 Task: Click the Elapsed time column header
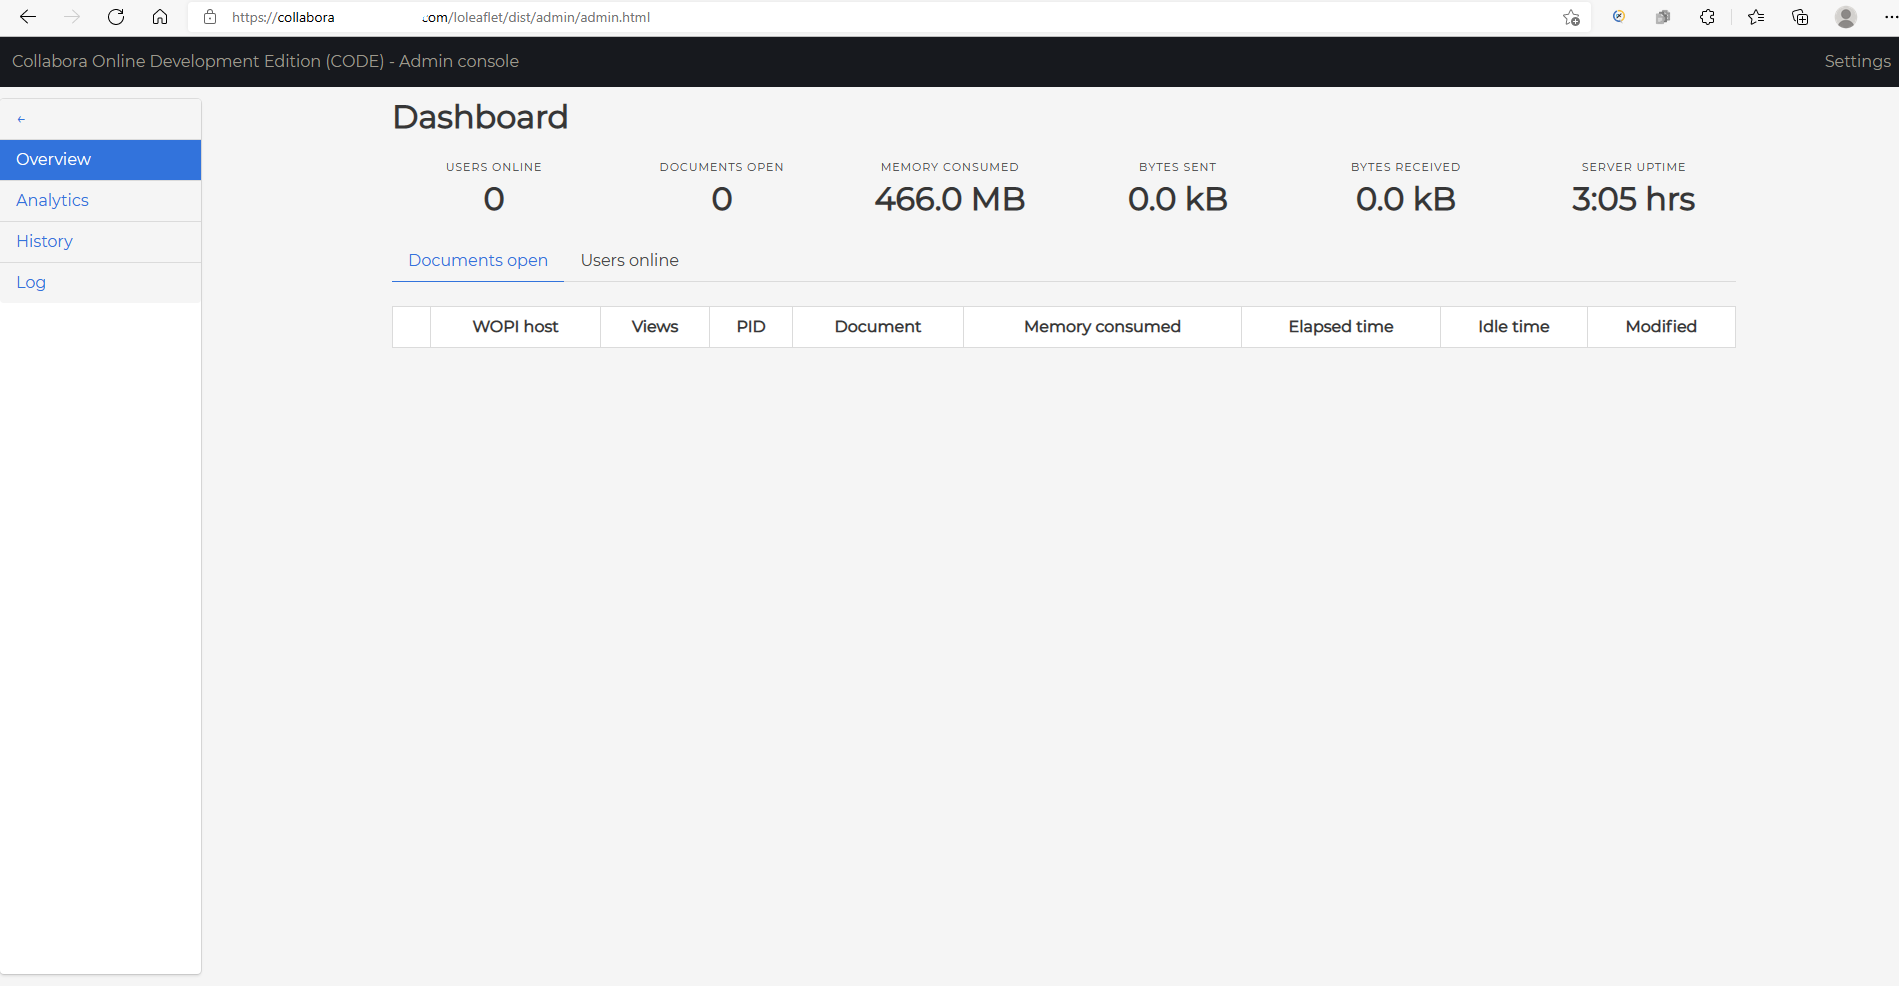(1341, 327)
